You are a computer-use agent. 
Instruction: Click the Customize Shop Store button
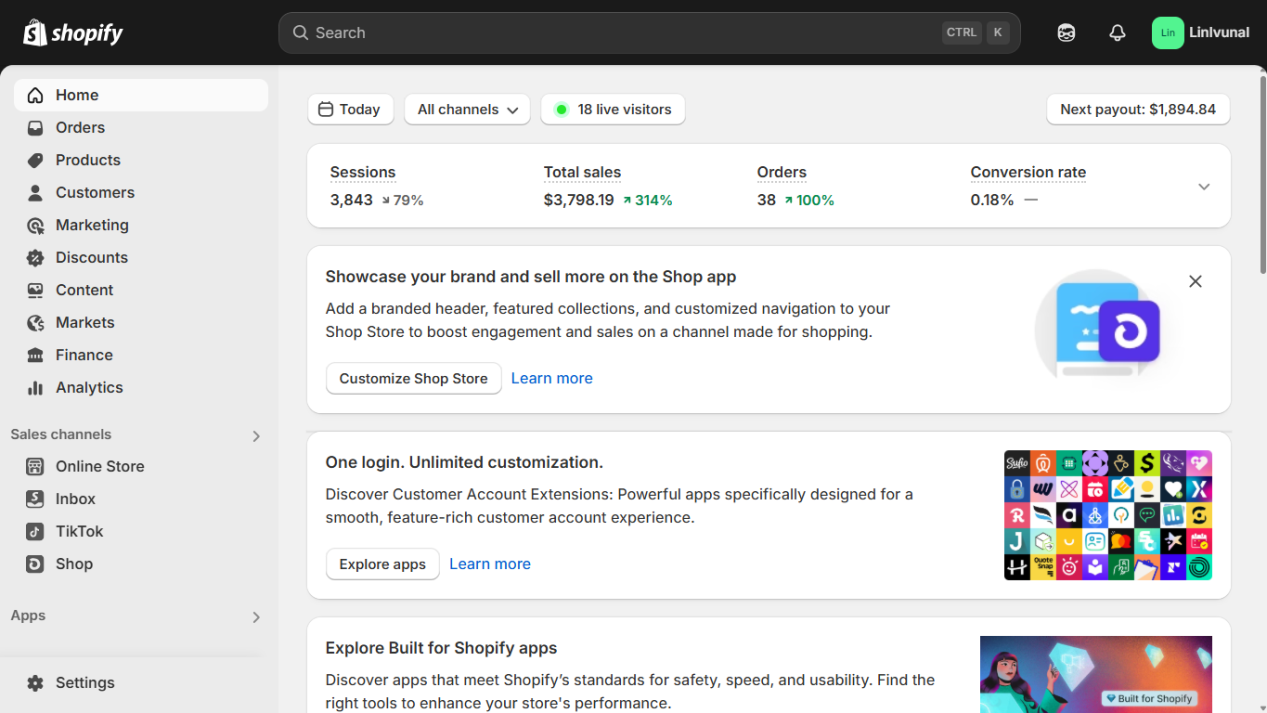pos(413,379)
